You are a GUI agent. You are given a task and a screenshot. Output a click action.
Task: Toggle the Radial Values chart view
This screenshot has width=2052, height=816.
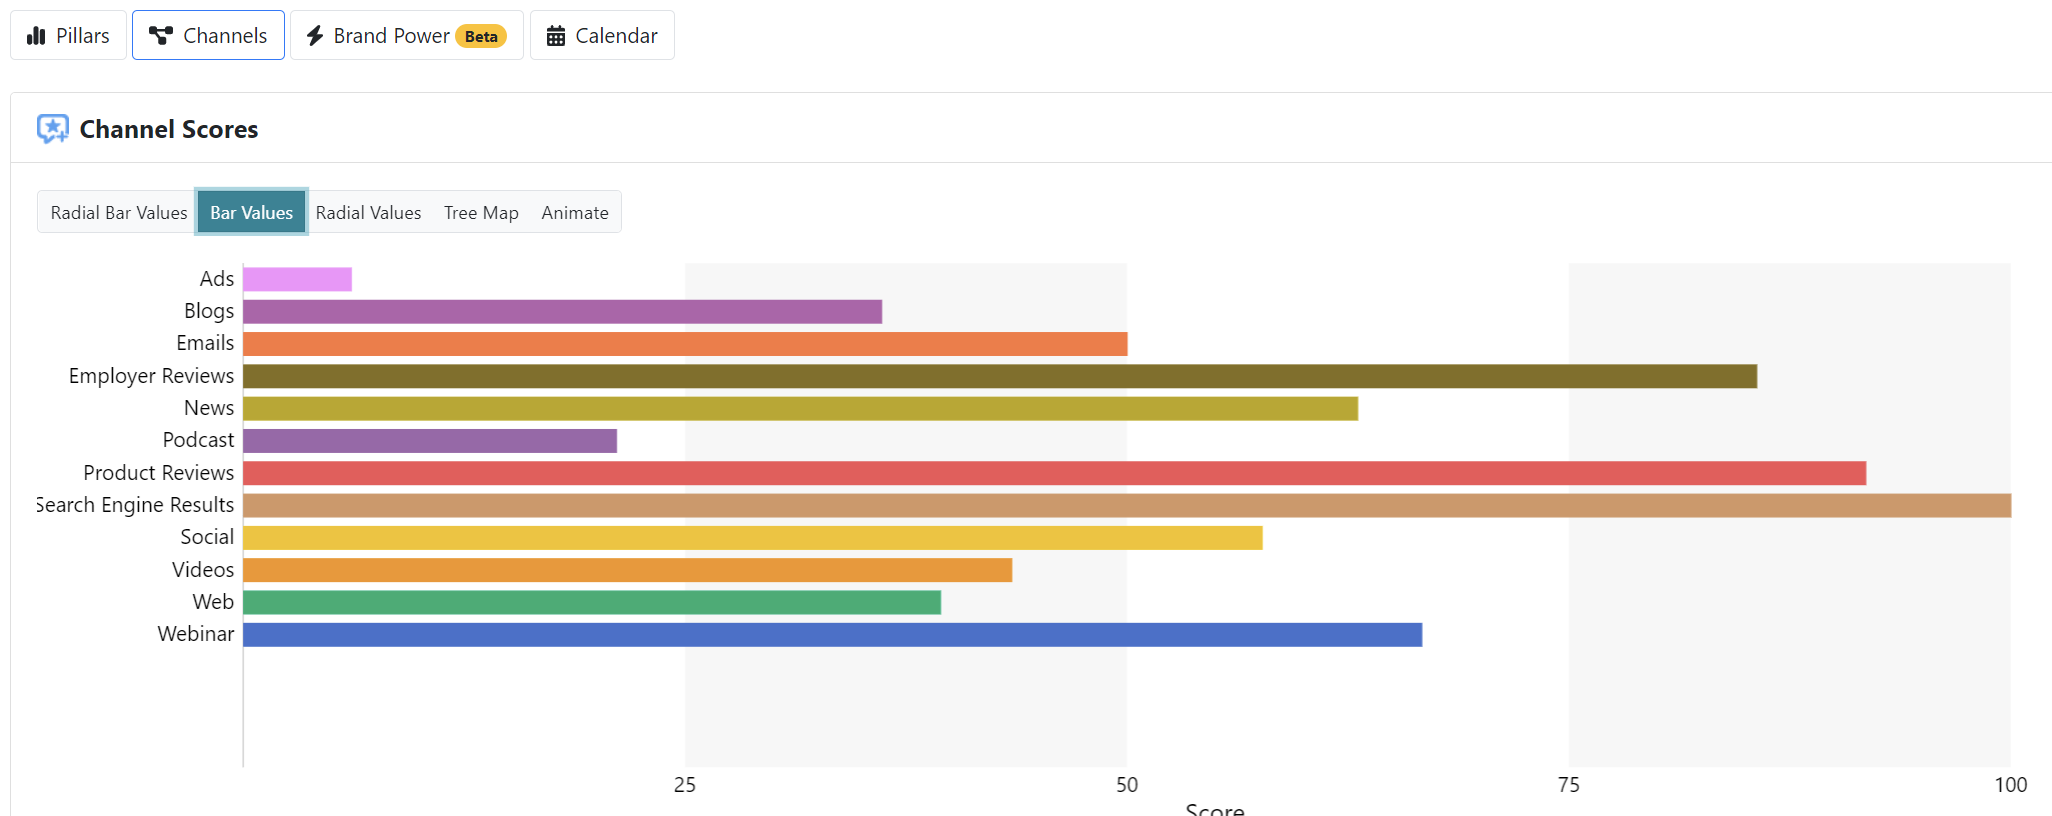(x=368, y=213)
